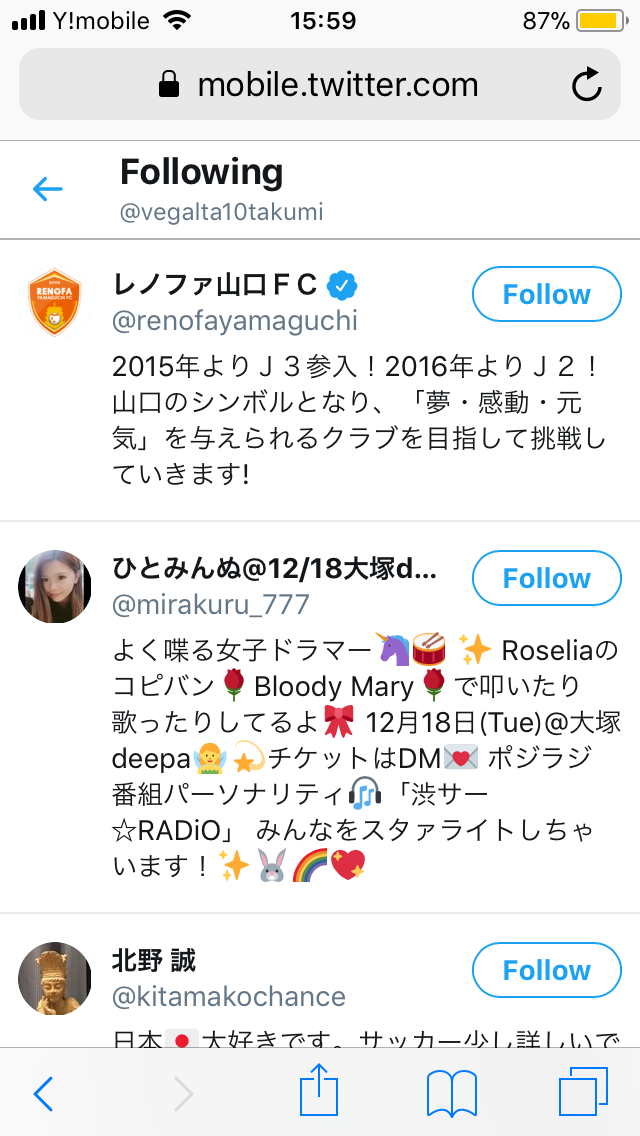Tap the blue back arrow beside Following
640x1136 pixels.
click(x=48, y=188)
